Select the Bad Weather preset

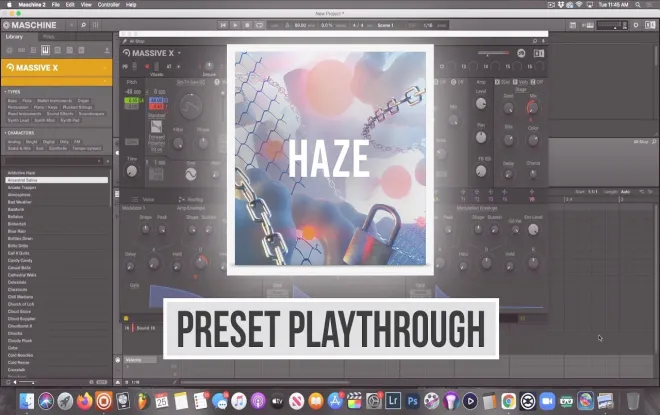click(x=19, y=202)
